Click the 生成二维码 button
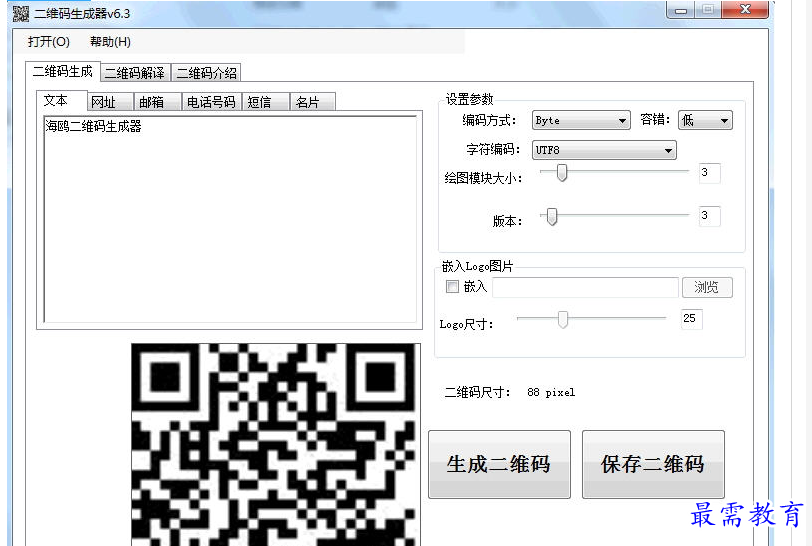 tap(499, 464)
